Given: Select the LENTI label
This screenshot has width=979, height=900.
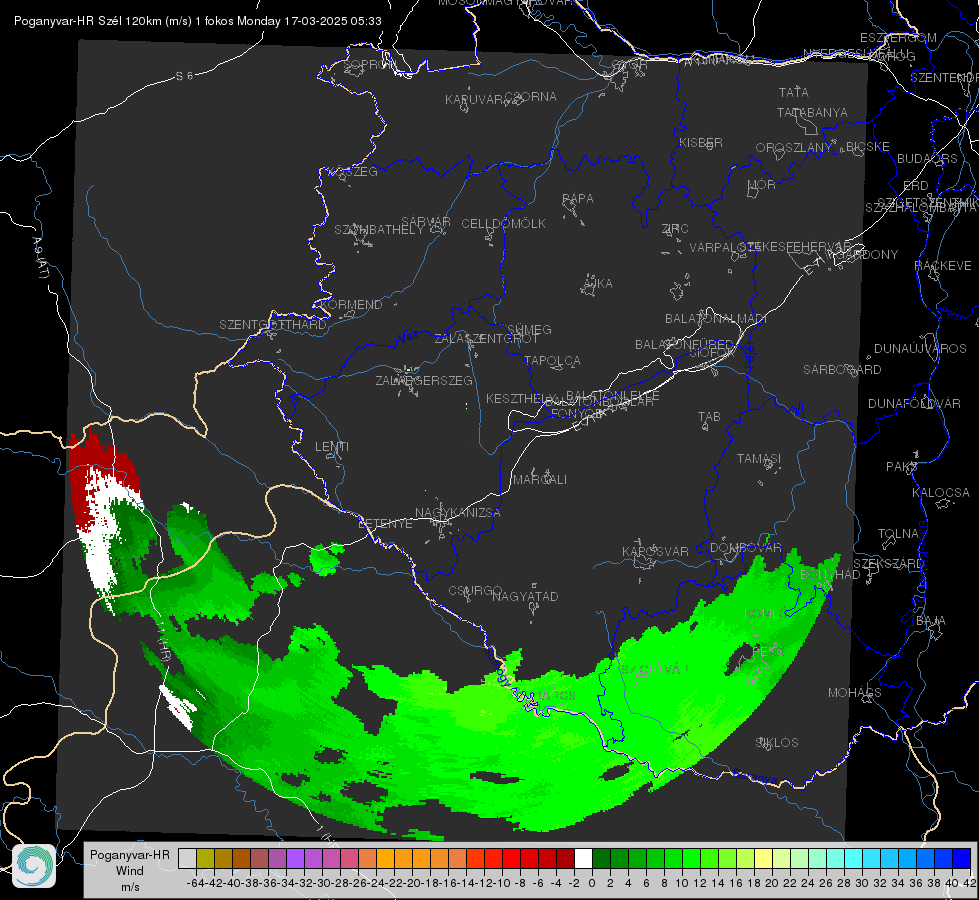Looking at the screenshot, I should [332, 447].
